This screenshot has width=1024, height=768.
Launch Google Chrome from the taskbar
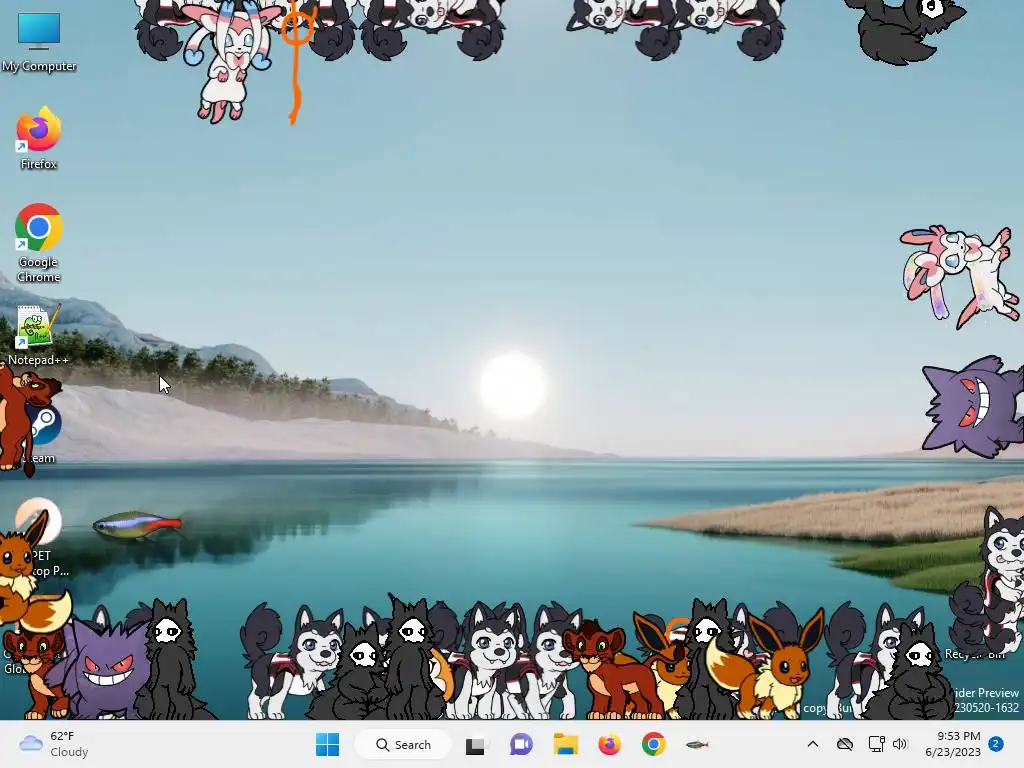tap(653, 744)
